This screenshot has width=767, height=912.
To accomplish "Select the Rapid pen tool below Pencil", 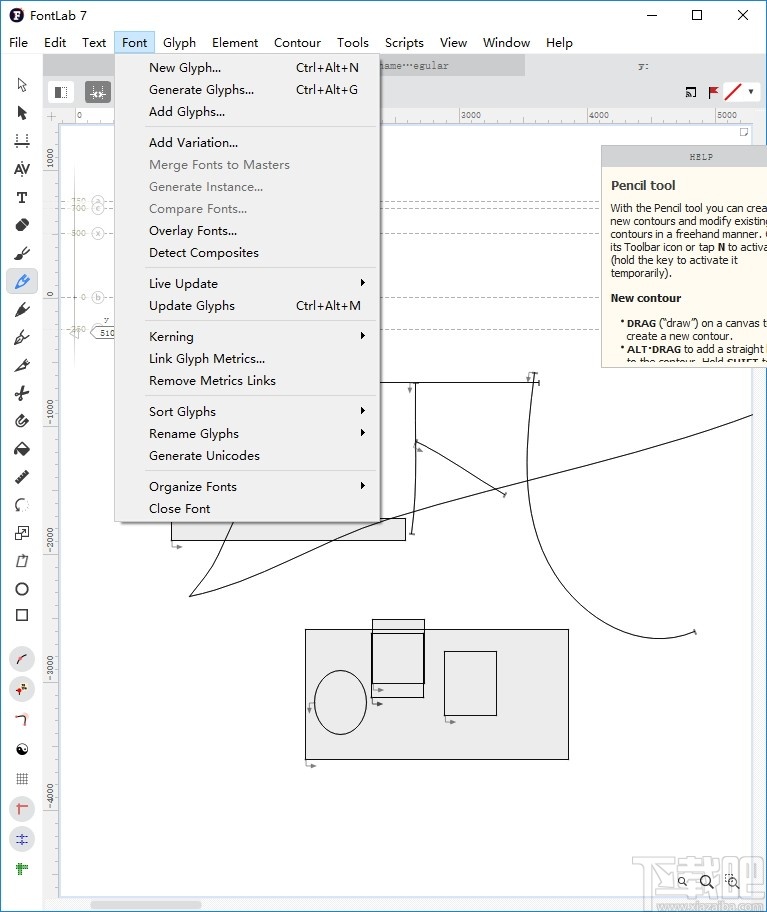I will coord(22,309).
